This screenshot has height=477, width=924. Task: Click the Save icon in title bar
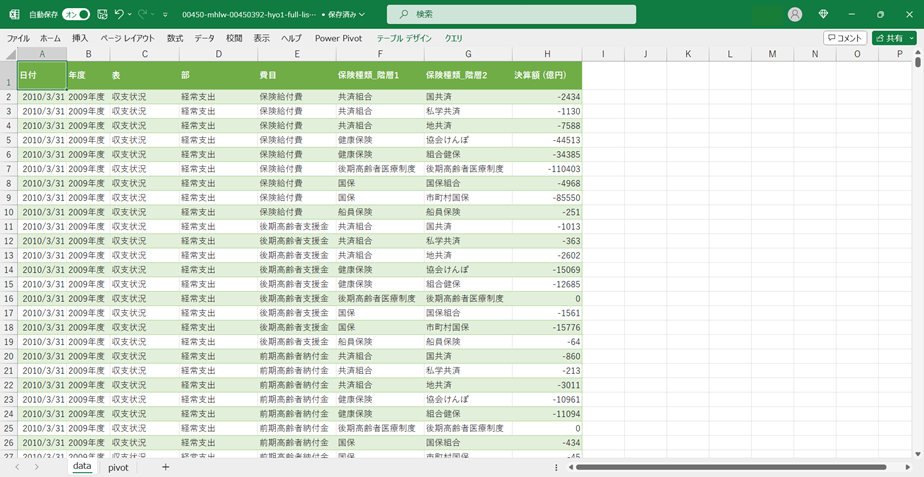click(102, 15)
